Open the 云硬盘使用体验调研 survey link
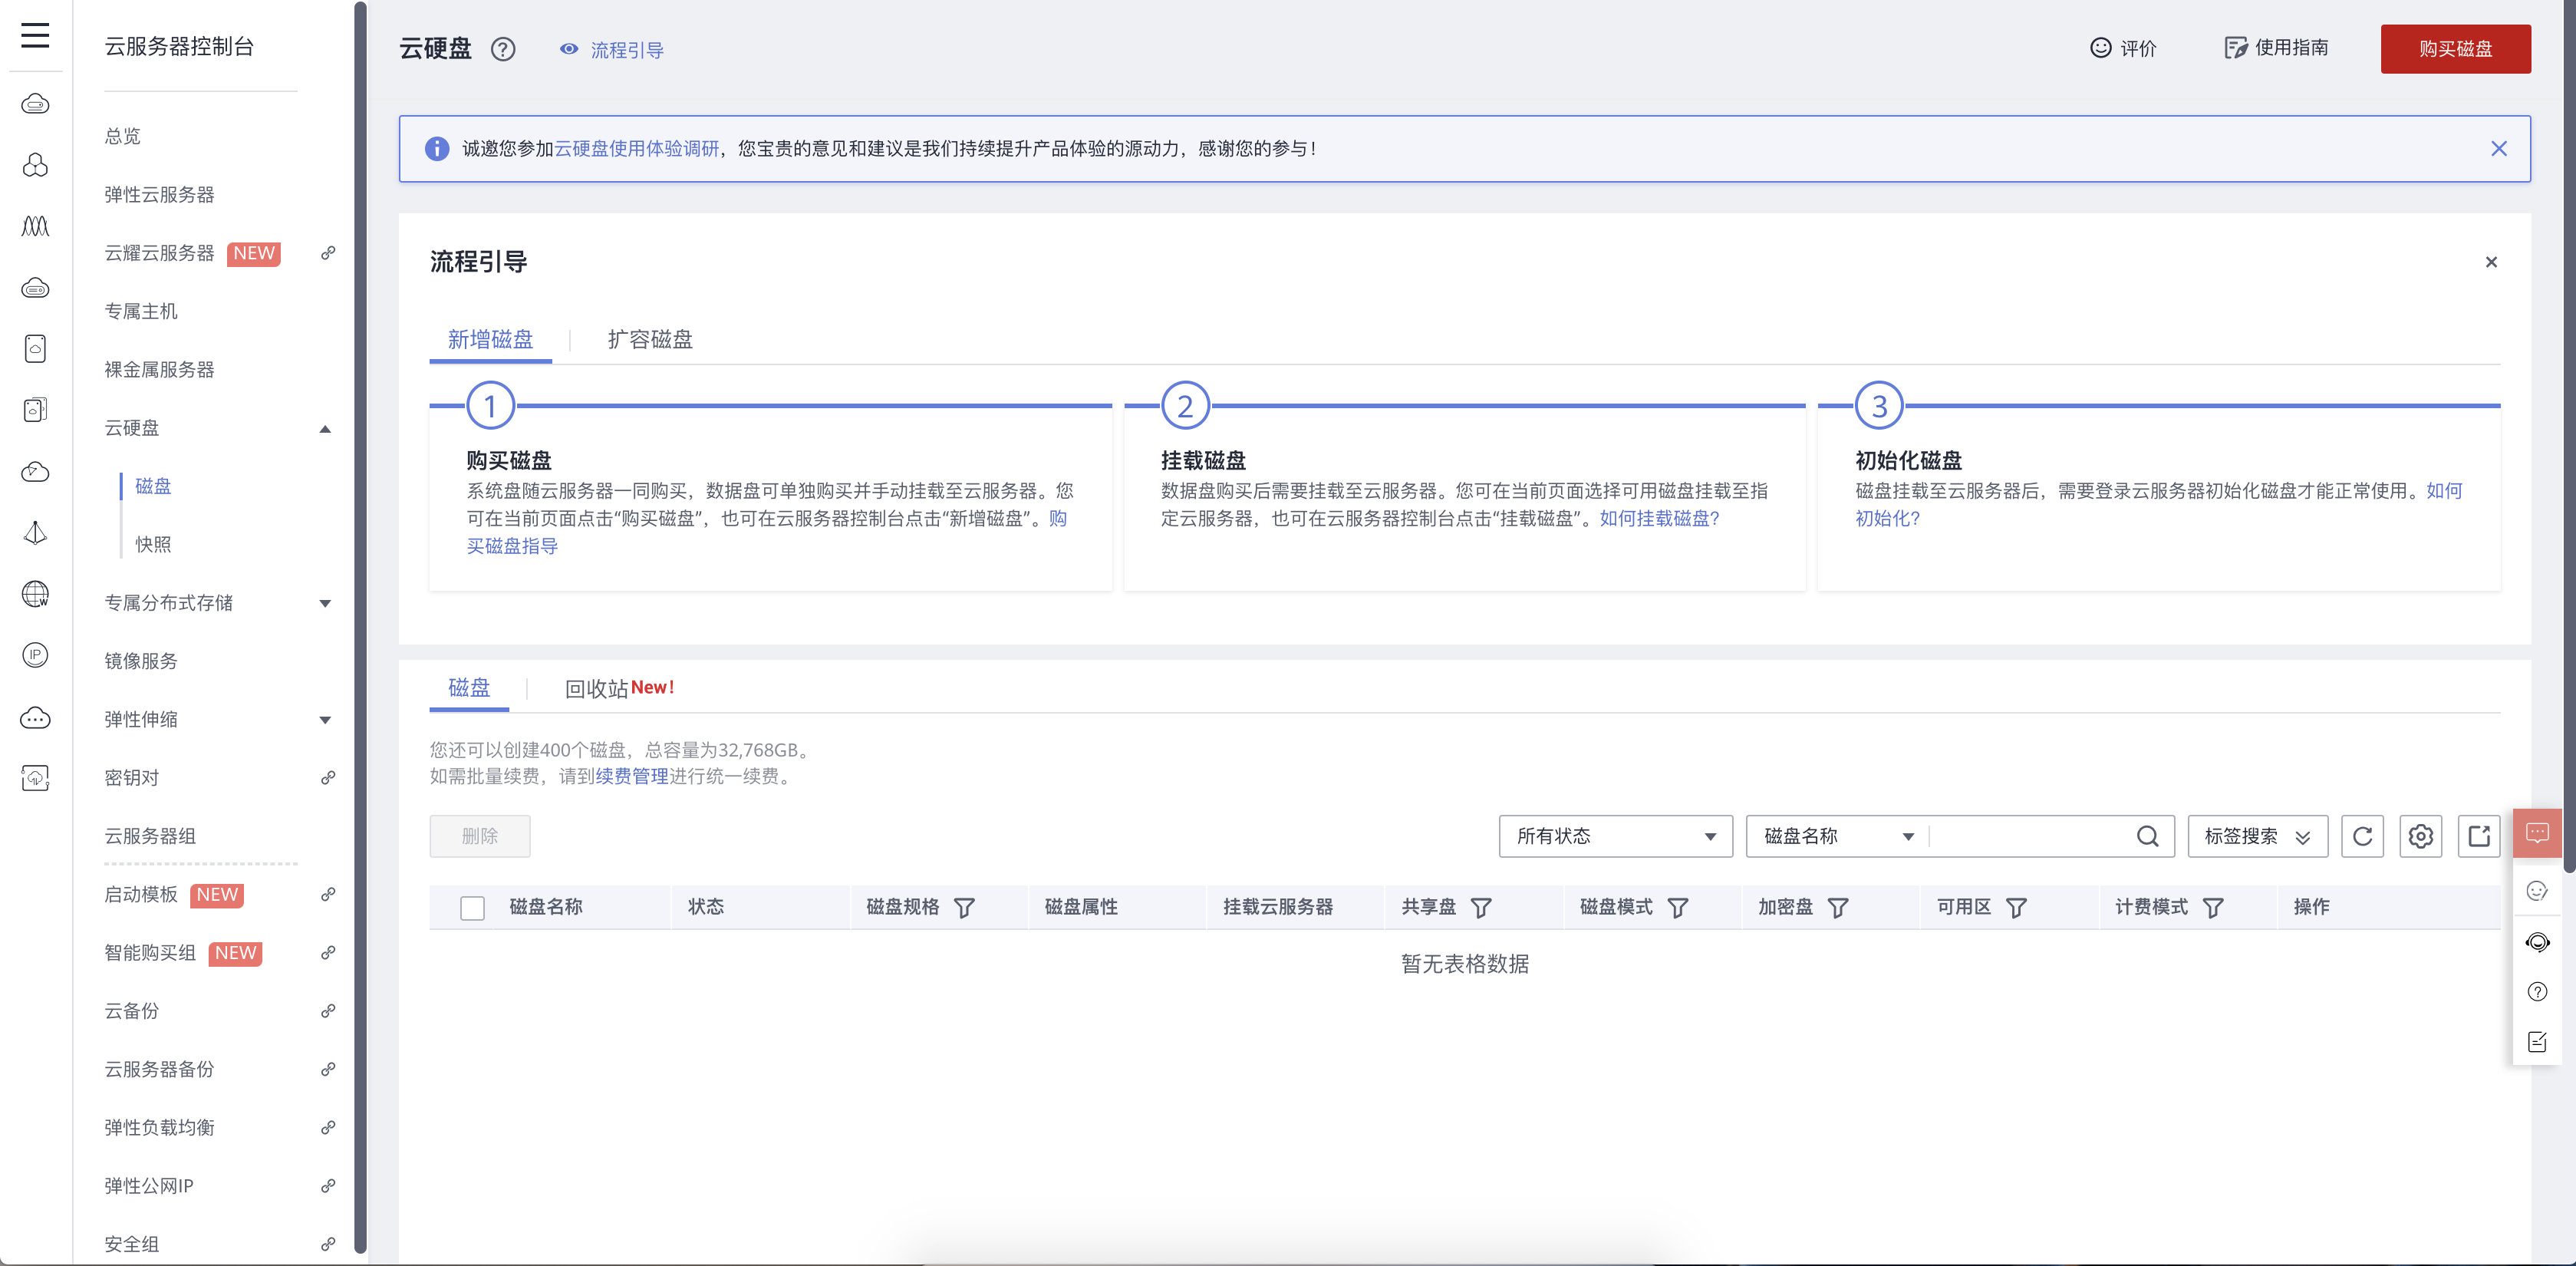 637,149
